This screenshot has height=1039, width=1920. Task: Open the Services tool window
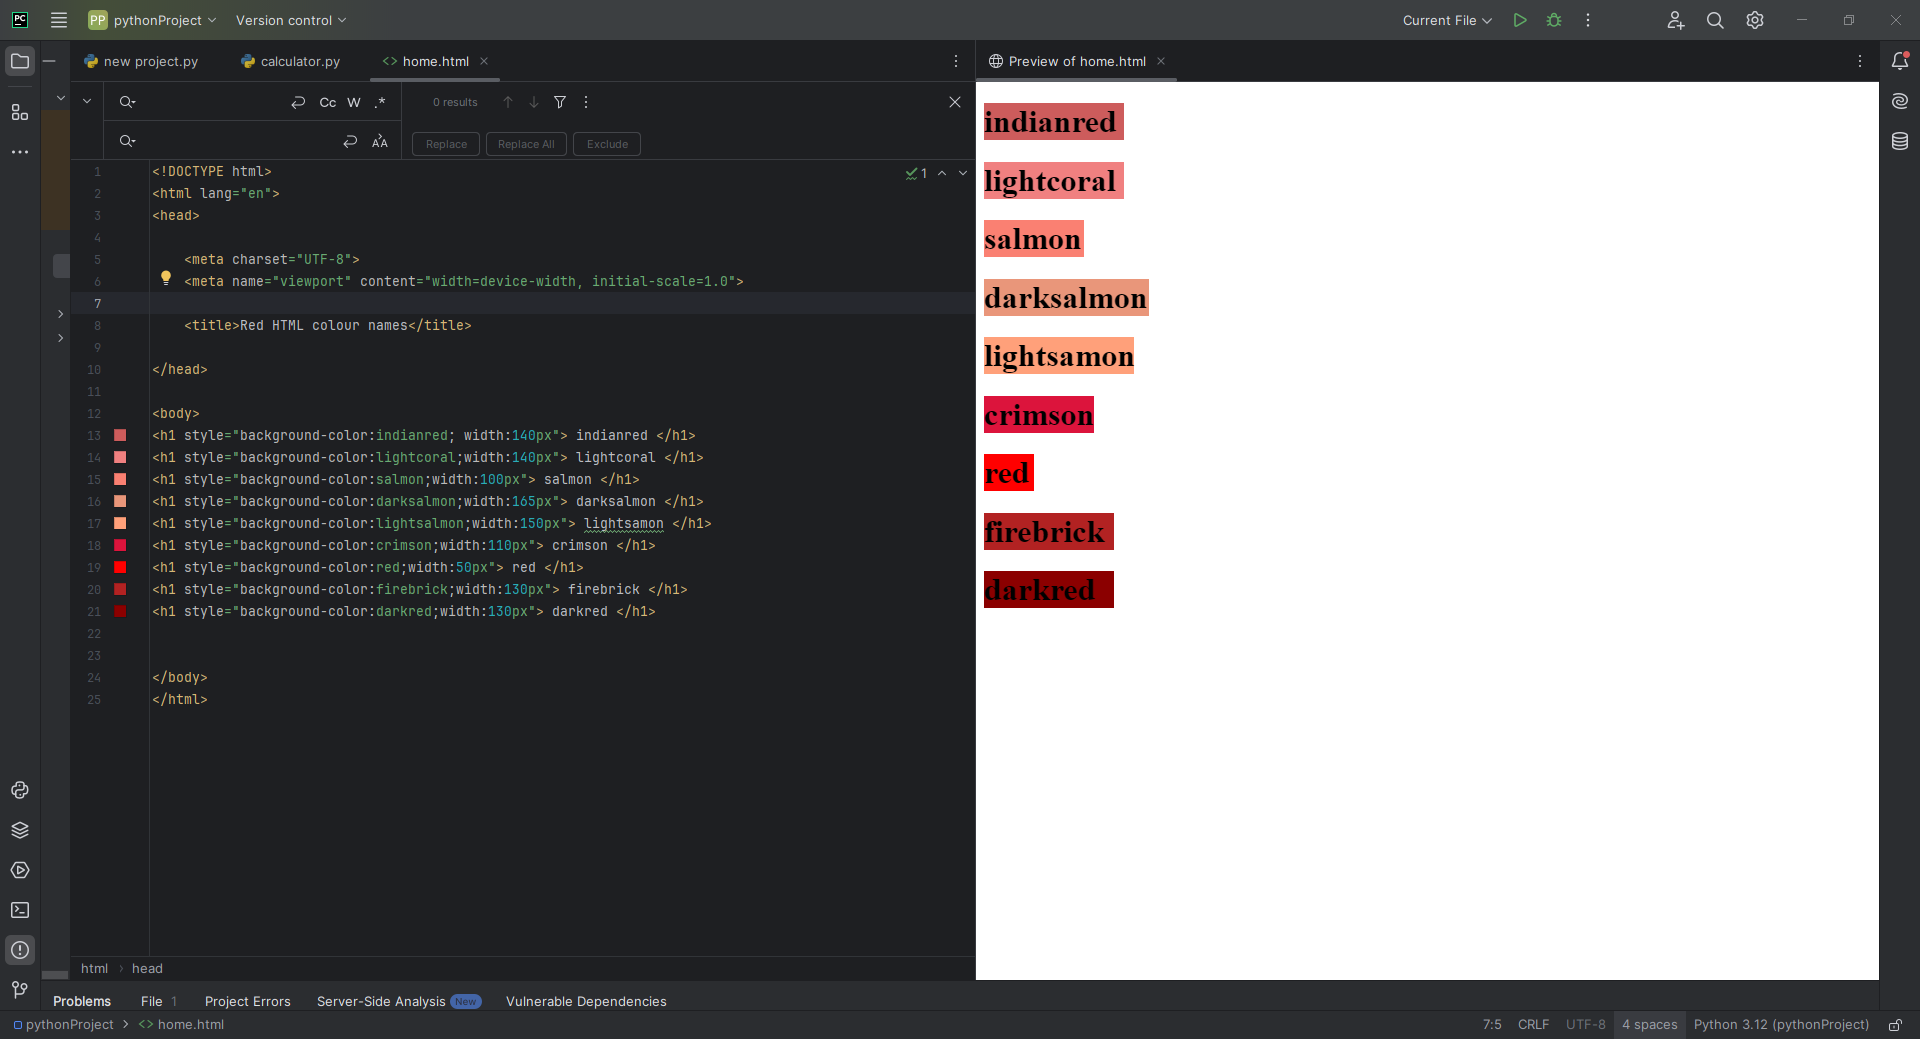[20, 870]
